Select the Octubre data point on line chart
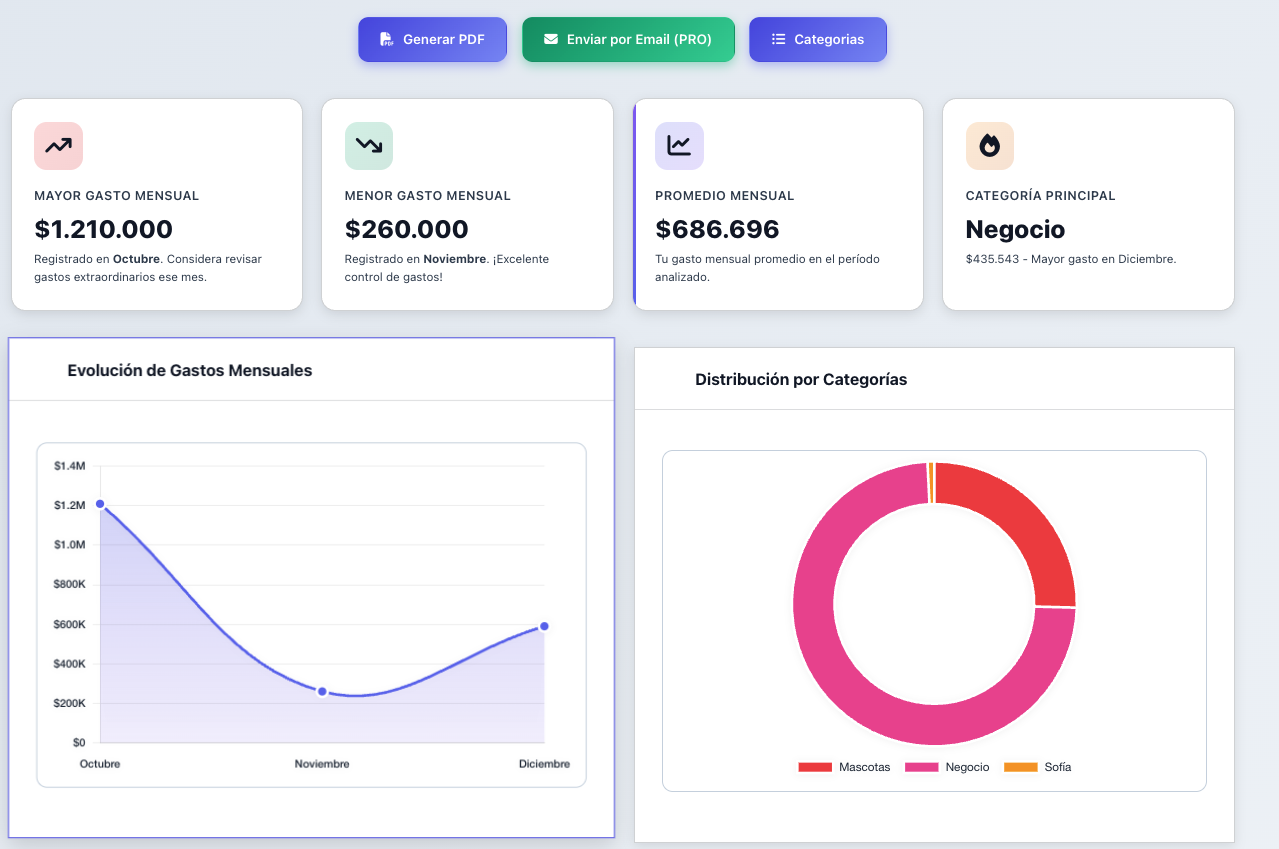The image size is (1279, 849). pos(100,504)
